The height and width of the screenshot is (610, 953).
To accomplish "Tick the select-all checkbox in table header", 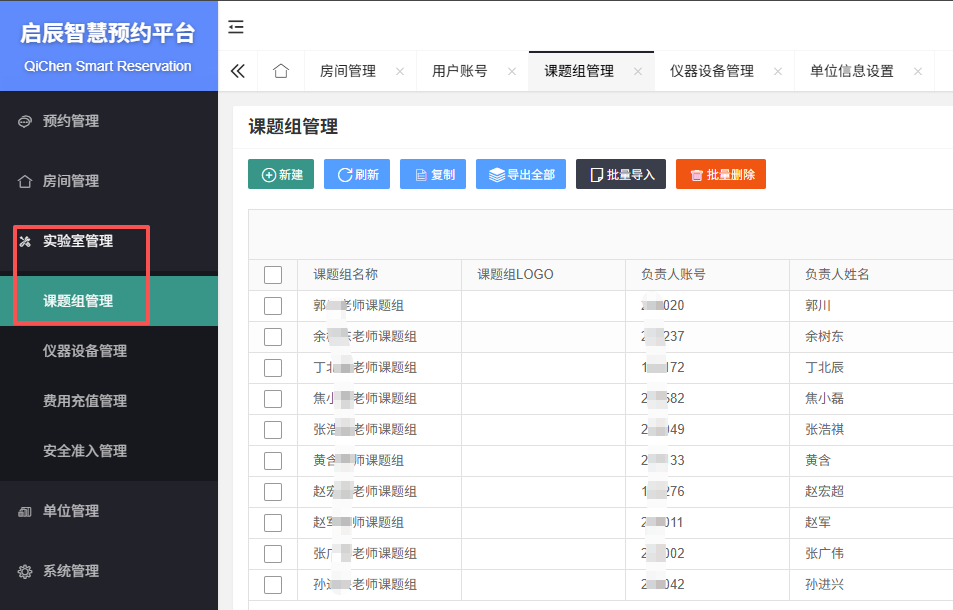I will click(x=273, y=275).
